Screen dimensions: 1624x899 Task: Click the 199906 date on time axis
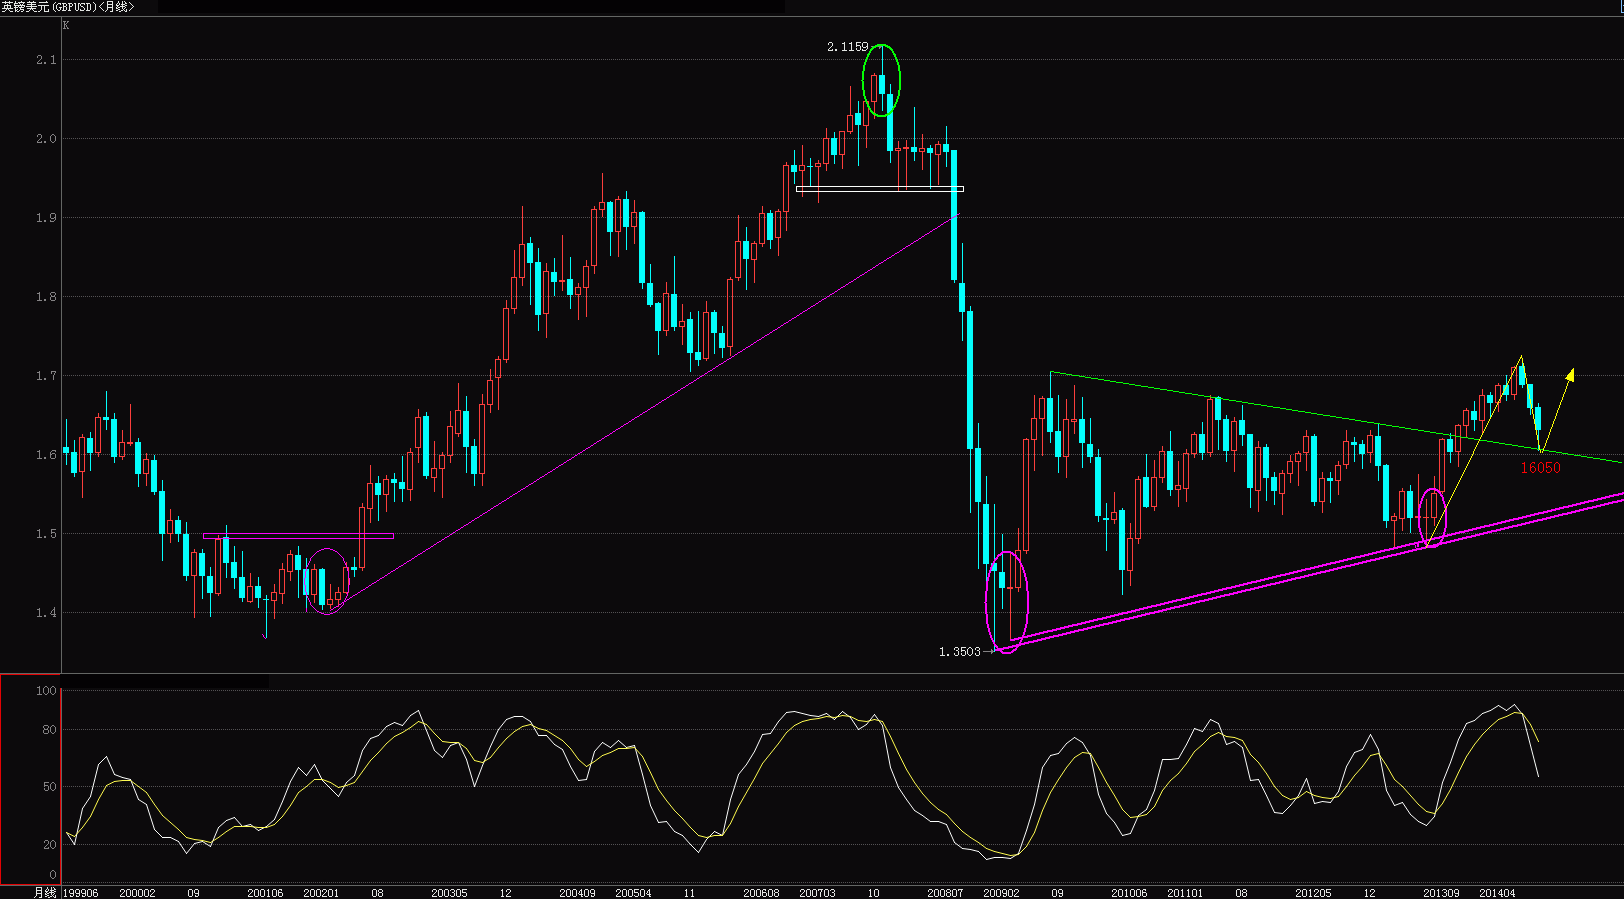click(81, 893)
